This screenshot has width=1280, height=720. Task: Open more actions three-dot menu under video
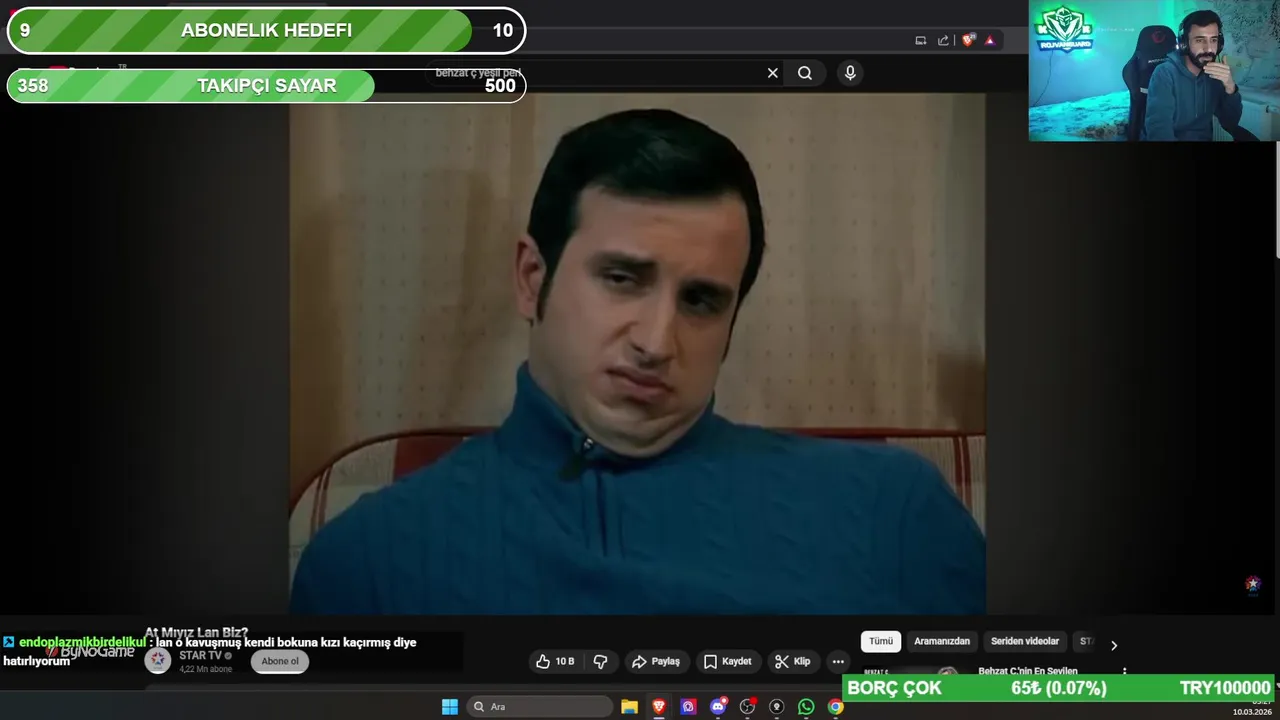pyautogui.click(x=838, y=661)
